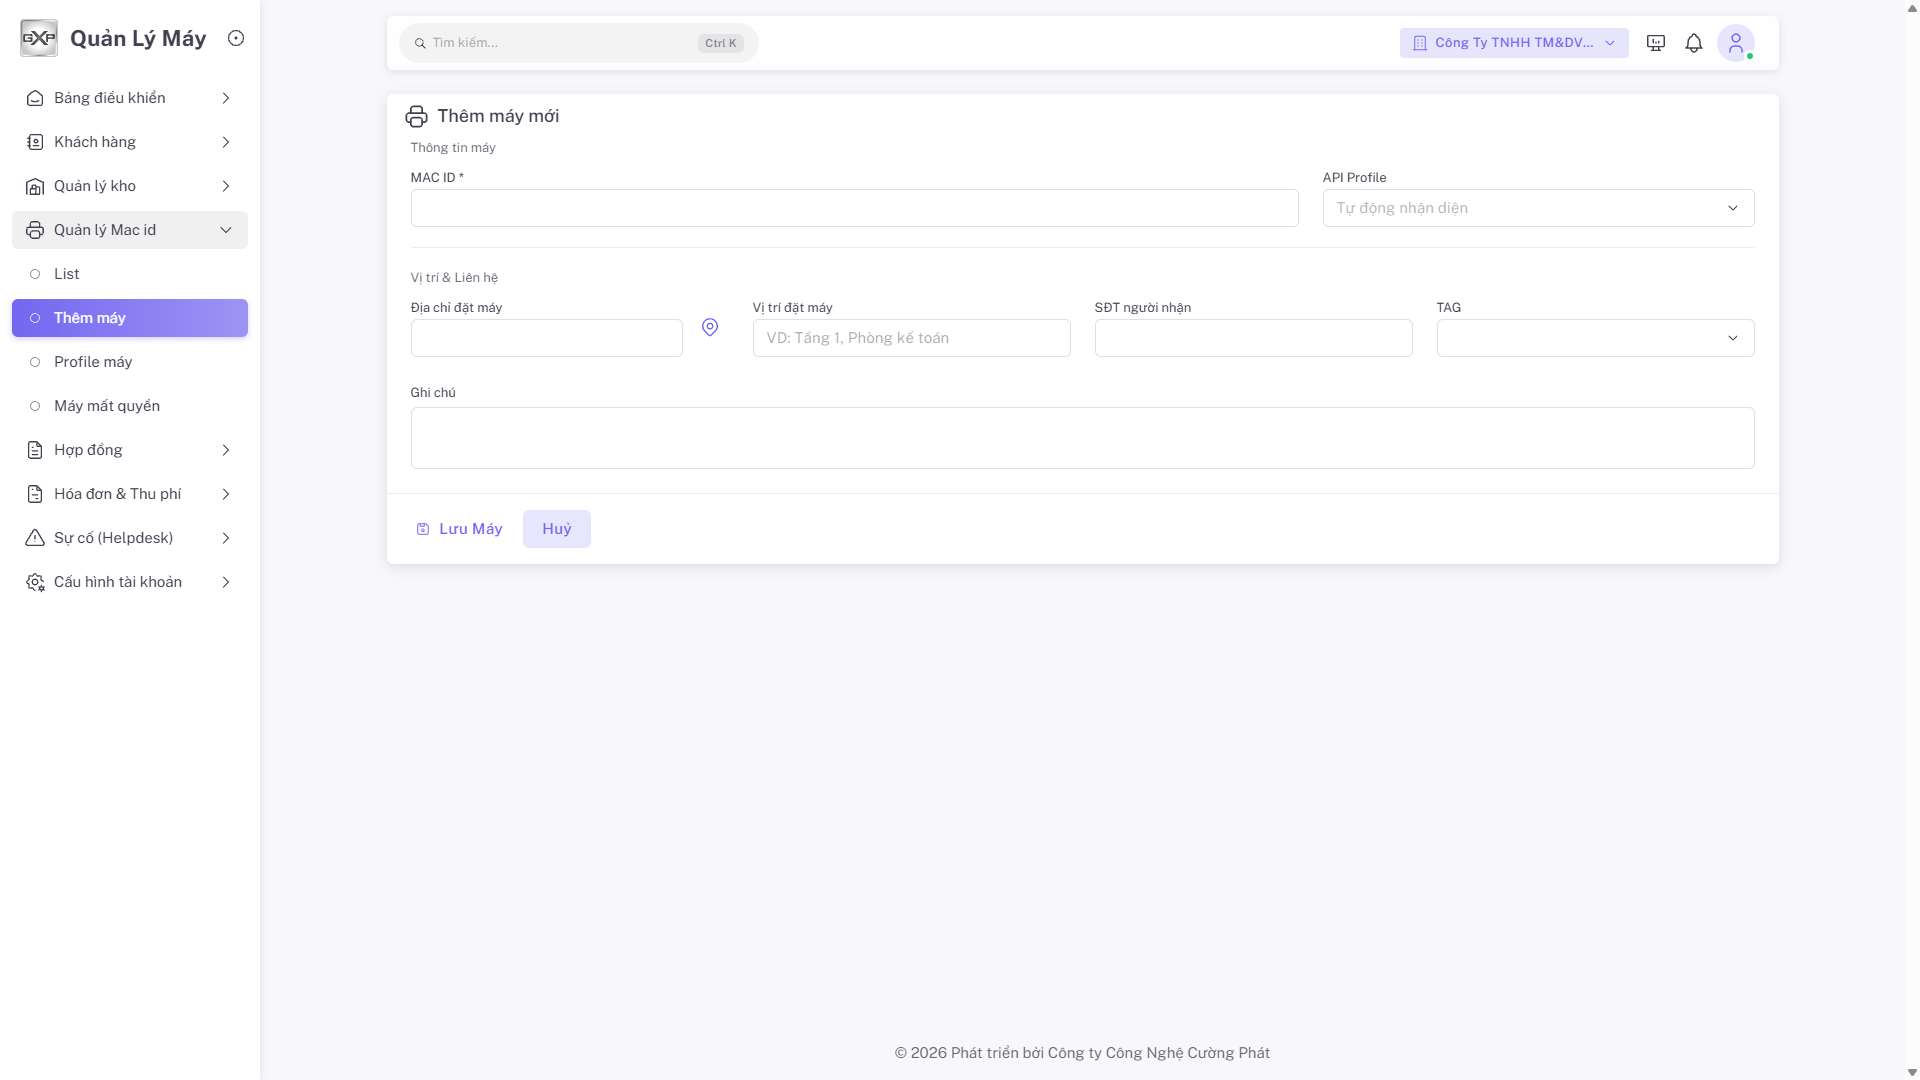Open the API Profile dropdown

coord(1538,208)
